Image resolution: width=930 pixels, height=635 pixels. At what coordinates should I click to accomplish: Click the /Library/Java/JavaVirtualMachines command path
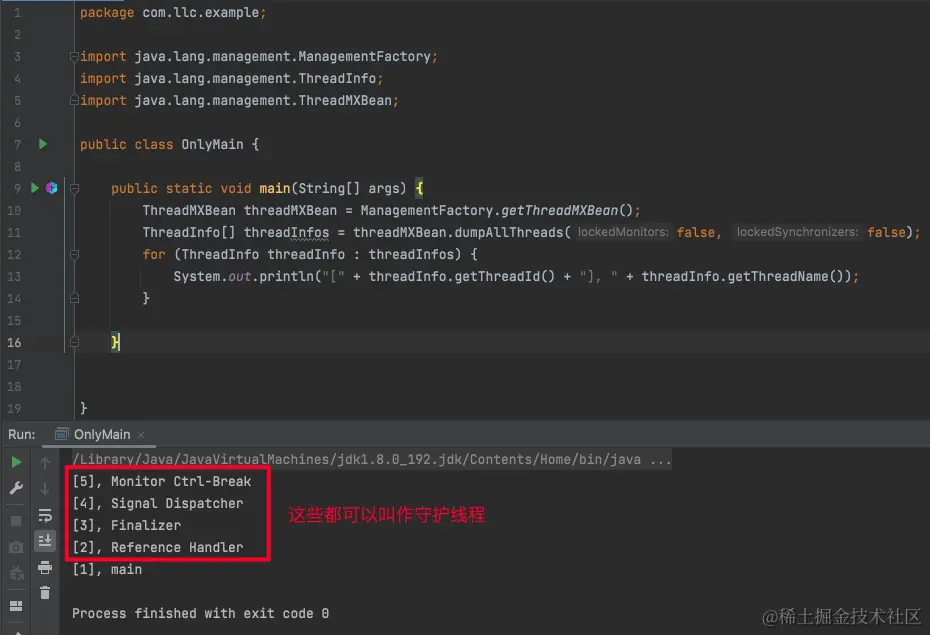tap(356, 460)
